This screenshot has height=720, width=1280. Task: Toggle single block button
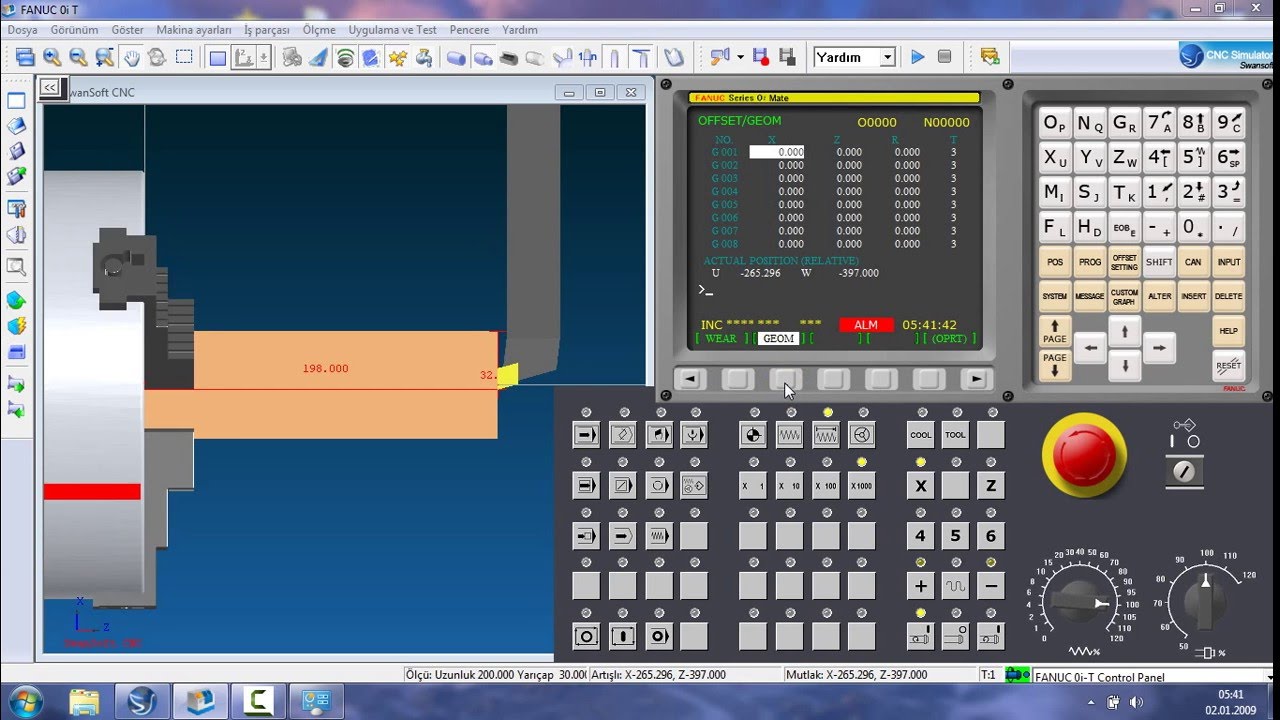tap(586, 486)
